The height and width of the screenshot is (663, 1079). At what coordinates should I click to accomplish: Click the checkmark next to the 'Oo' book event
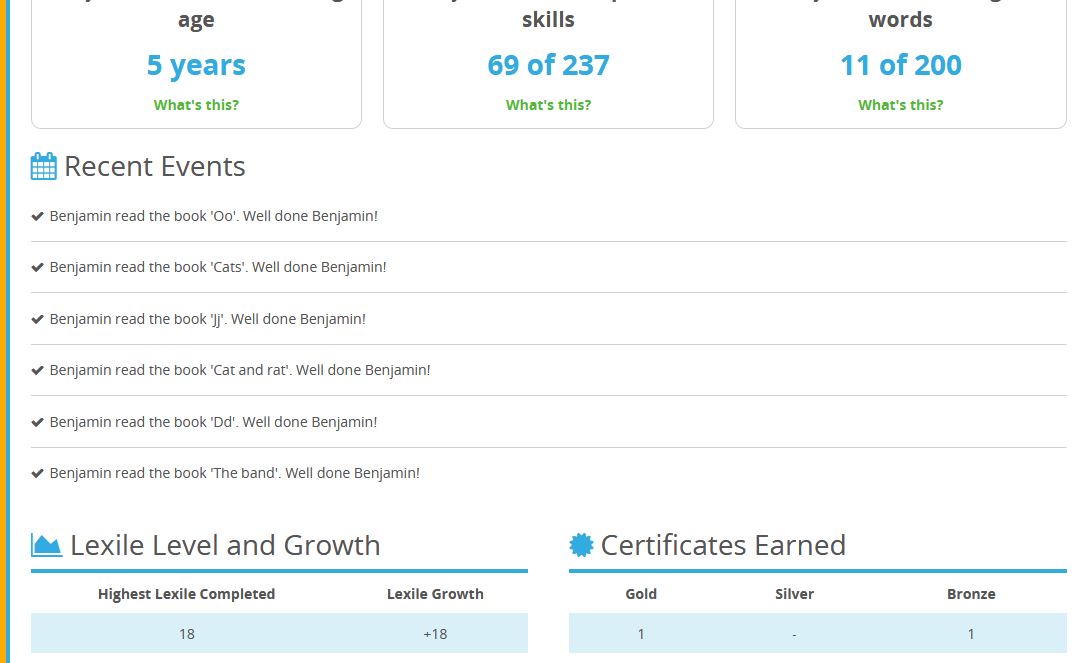(x=38, y=216)
